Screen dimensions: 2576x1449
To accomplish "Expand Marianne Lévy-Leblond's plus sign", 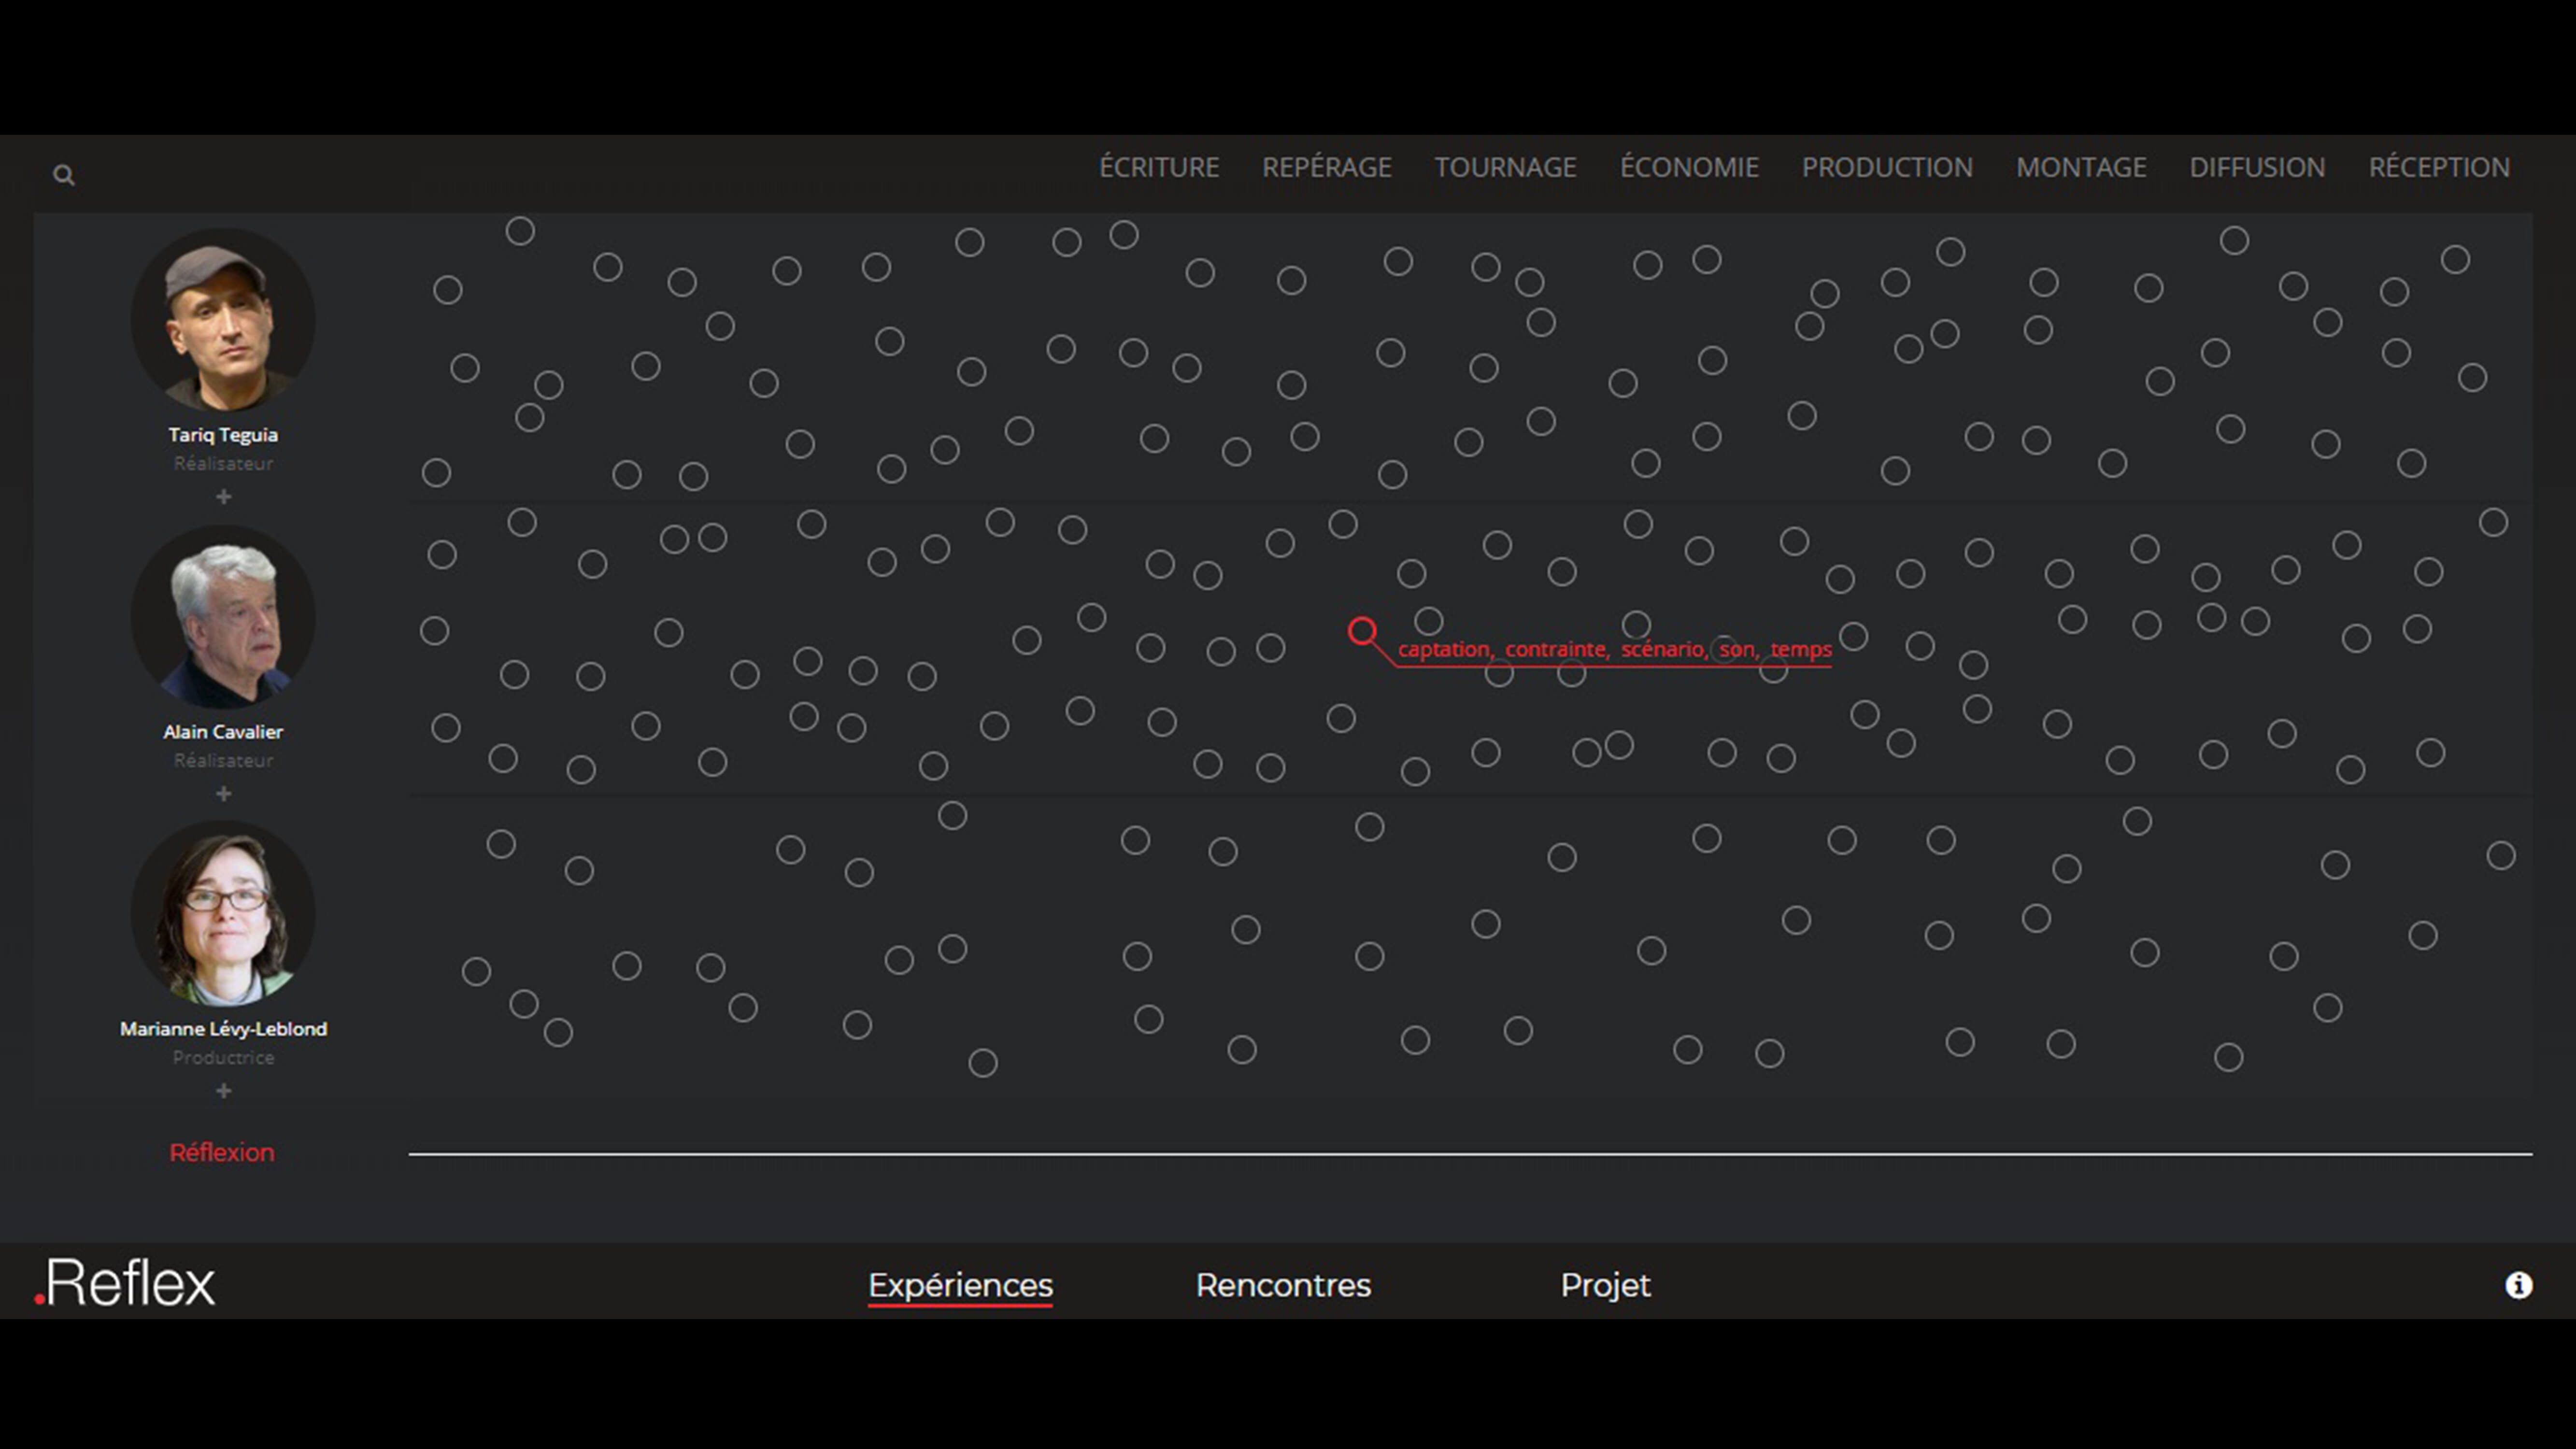I will pyautogui.click(x=224, y=1091).
